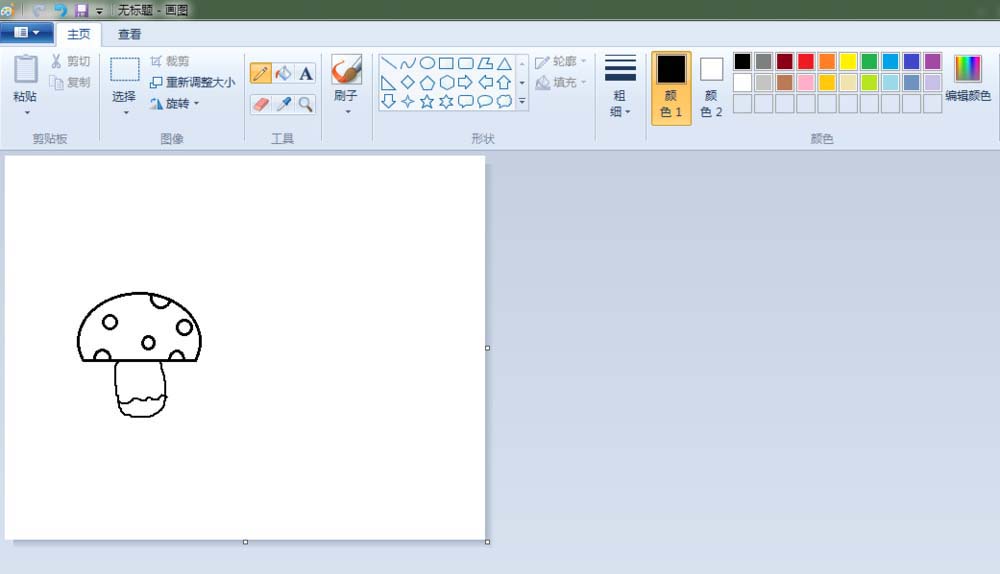Choose the Right arrow shape
The image size is (1000, 574).
click(466, 82)
